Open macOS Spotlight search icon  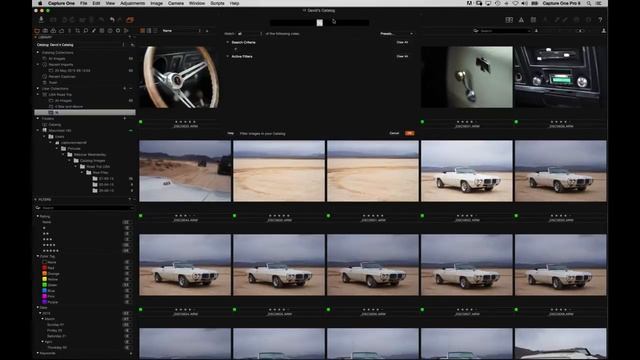point(589,3)
